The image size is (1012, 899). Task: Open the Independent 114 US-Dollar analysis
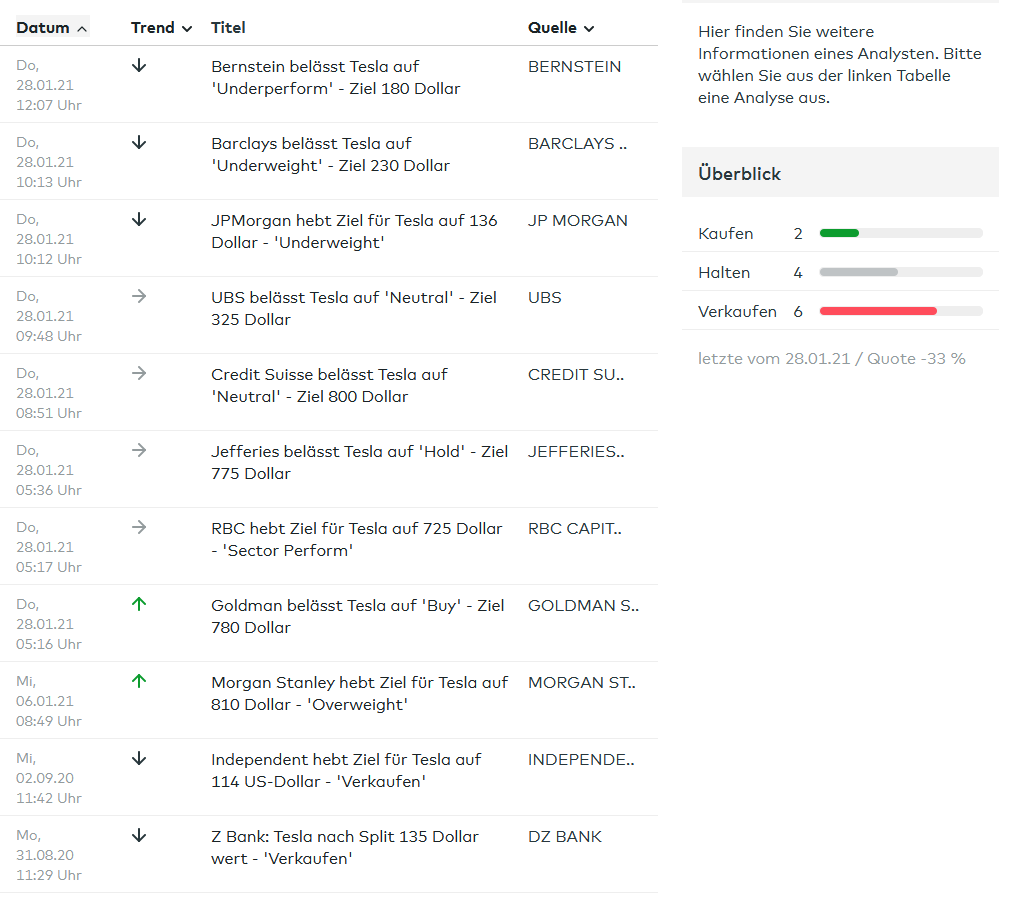(346, 770)
